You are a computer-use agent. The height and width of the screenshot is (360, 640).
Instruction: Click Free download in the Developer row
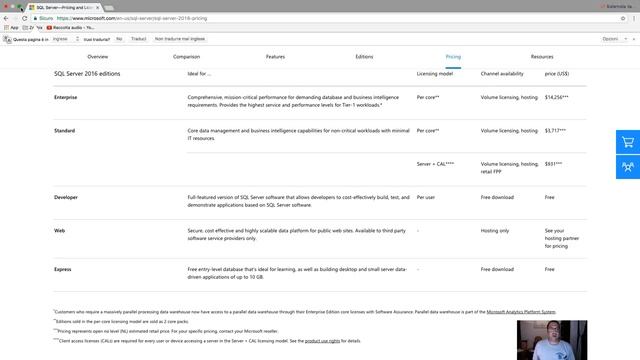point(497,198)
